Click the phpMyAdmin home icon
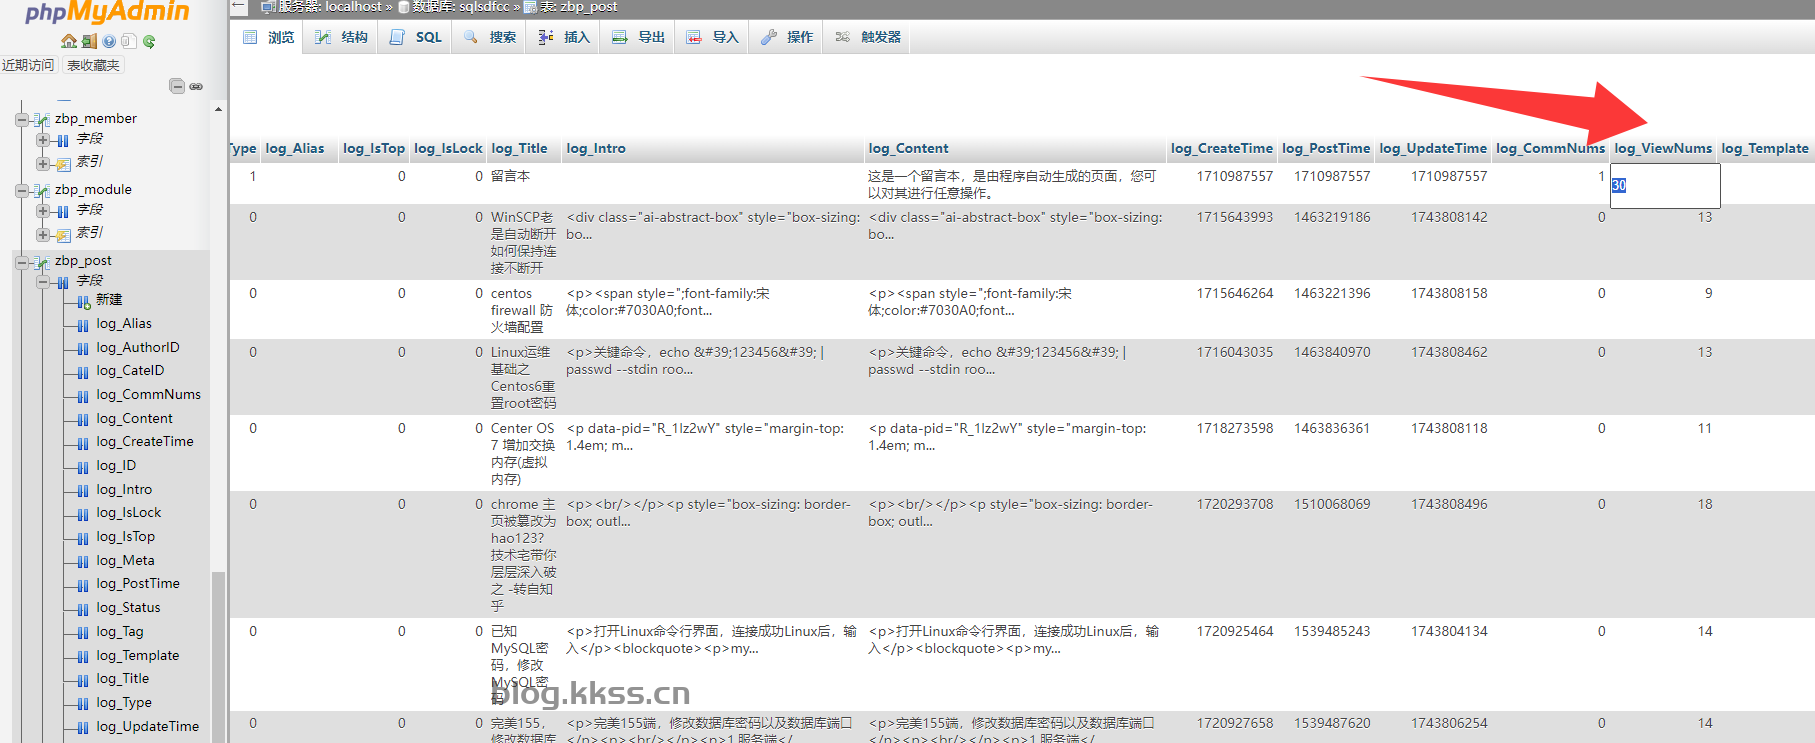Screen dimensions: 1815x743 tap(68, 41)
